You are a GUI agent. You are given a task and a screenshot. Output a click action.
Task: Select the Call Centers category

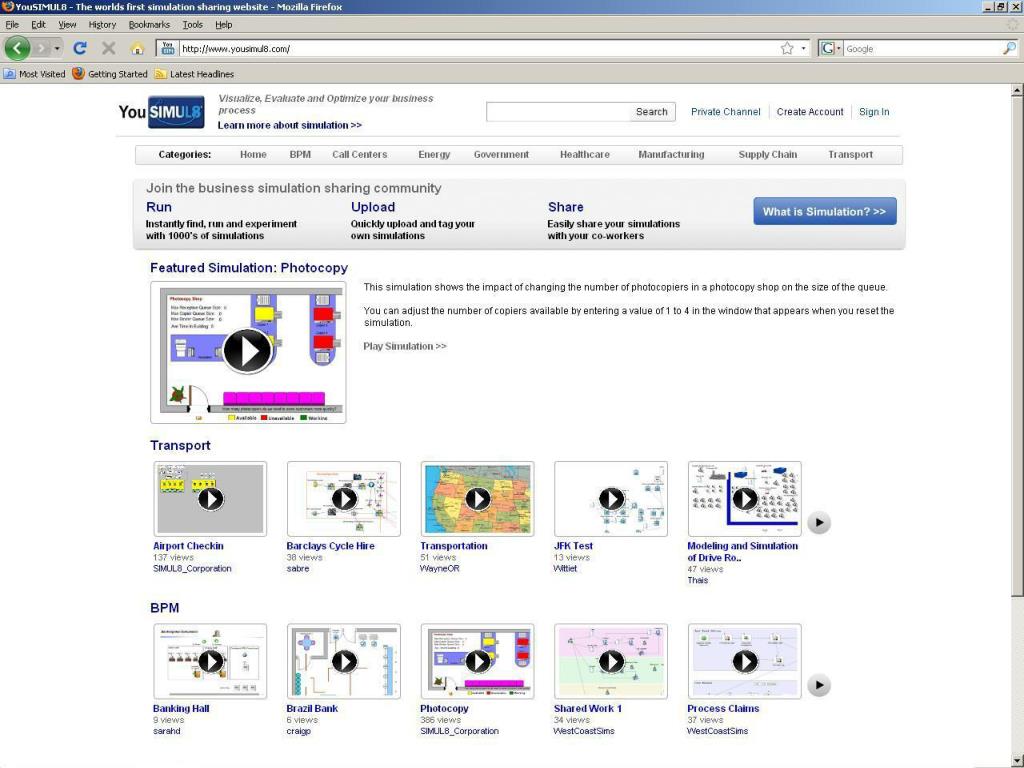tap(359, 155)
